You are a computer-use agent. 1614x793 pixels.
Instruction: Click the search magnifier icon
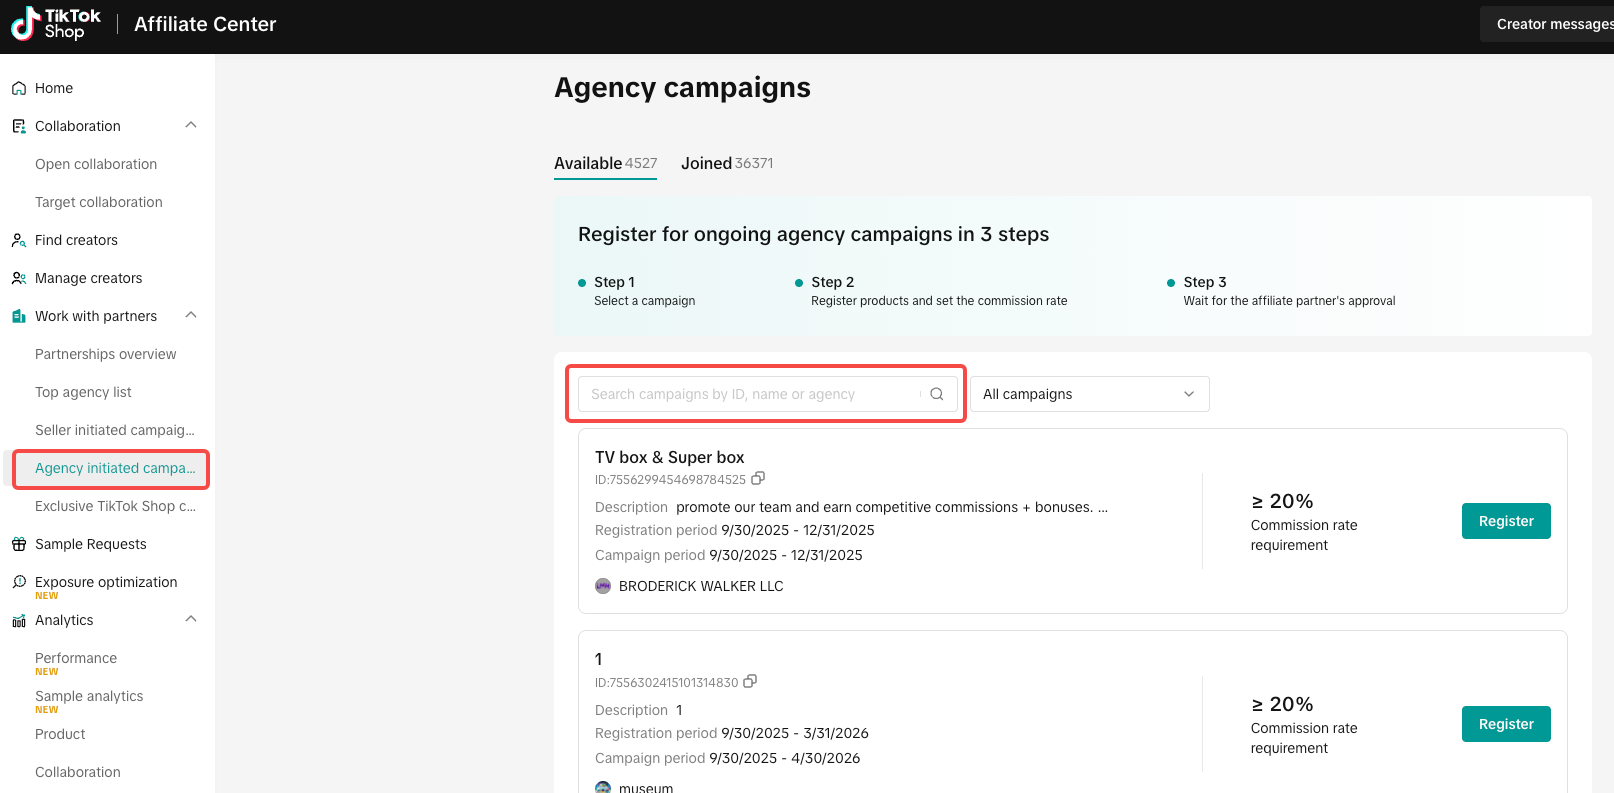point(937,394)
